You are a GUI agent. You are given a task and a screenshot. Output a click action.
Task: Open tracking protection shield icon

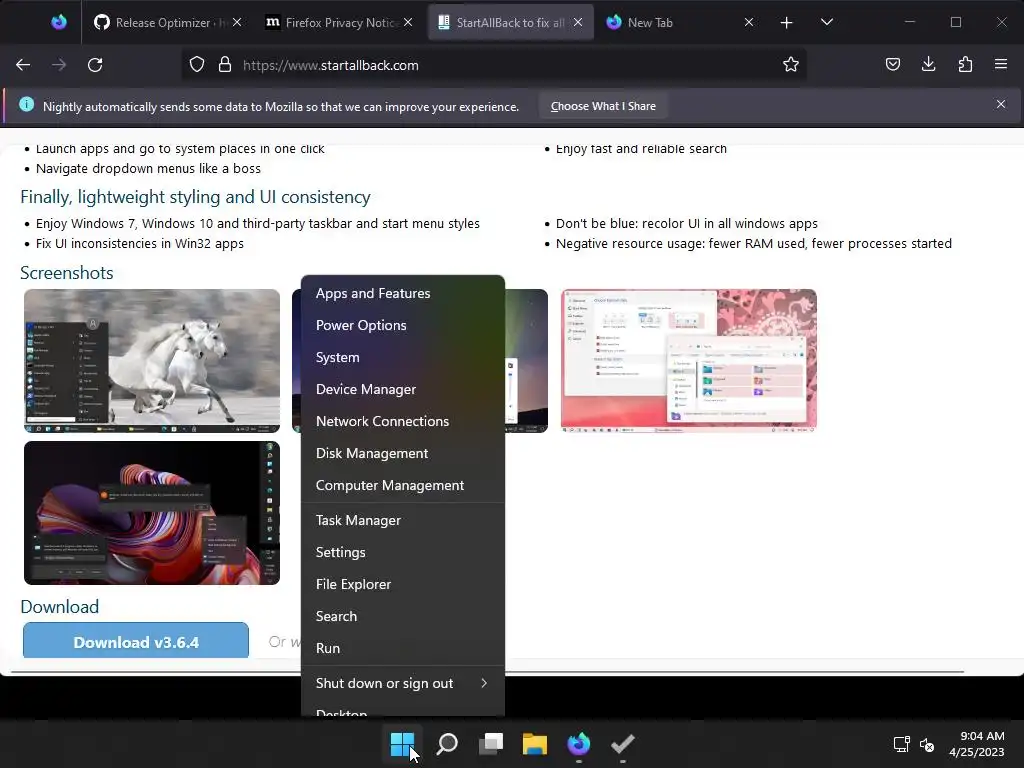(197, 65)
